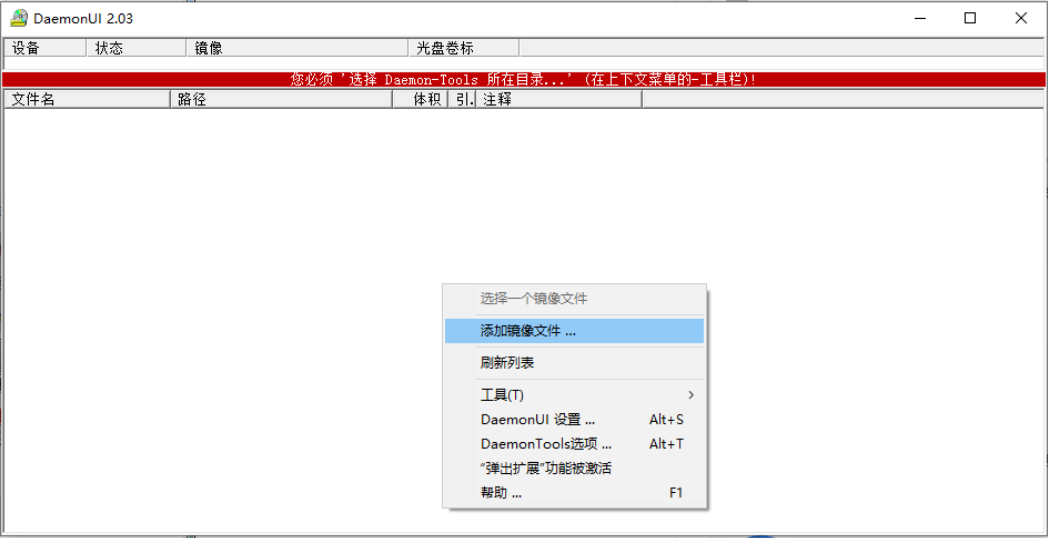Image resolution: width=1048 pixels, height=538 pixels.
Task: Sort by 文件名 column header
Action: (87, 99)
